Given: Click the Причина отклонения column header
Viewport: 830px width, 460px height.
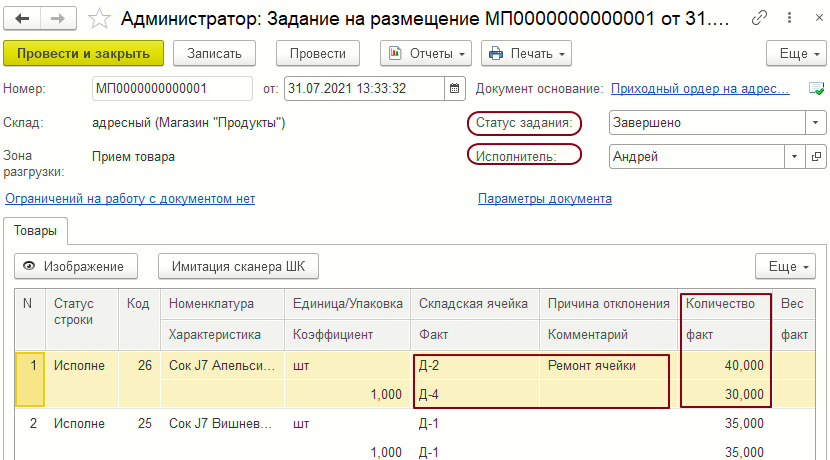Looking at the screenshot, I should click(609, 304).
